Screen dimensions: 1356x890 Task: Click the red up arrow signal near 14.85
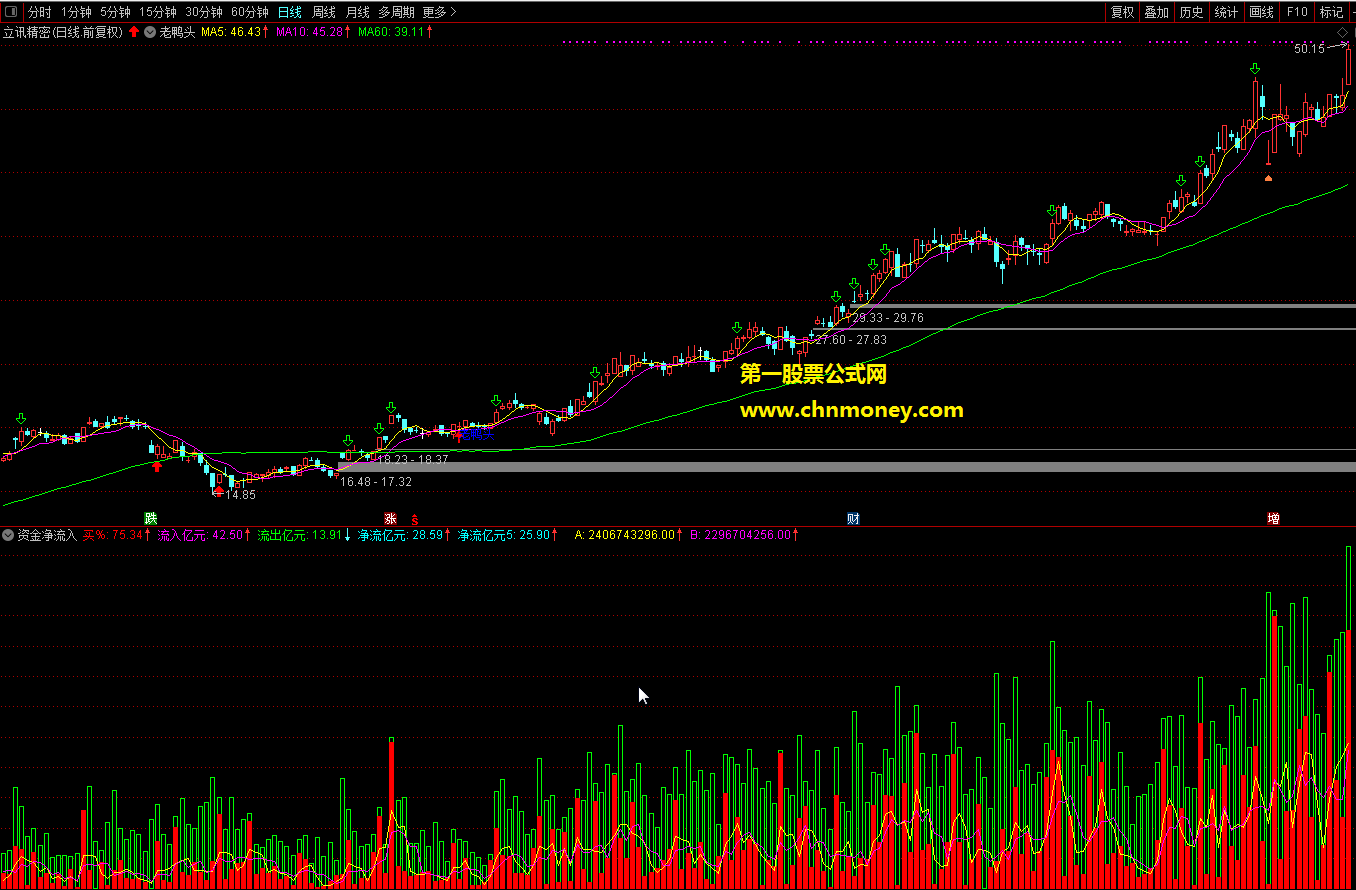tap(219, 490)
